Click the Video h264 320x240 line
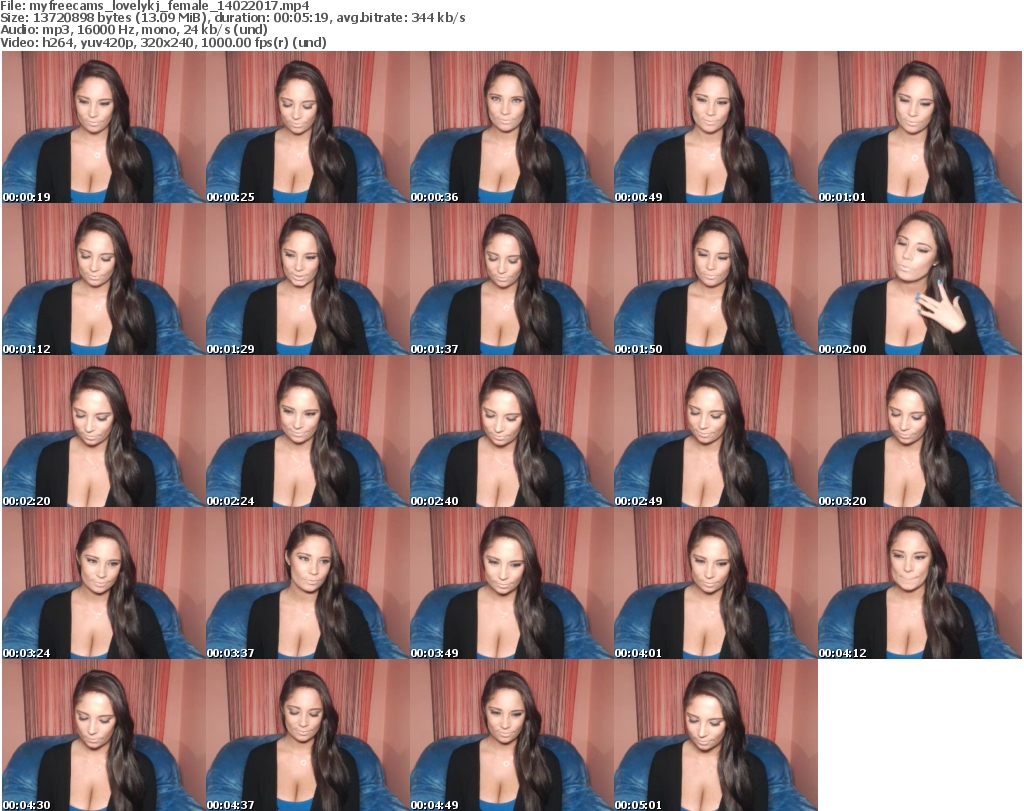This screenshot has width=1024, height=811. pos(163,42)
